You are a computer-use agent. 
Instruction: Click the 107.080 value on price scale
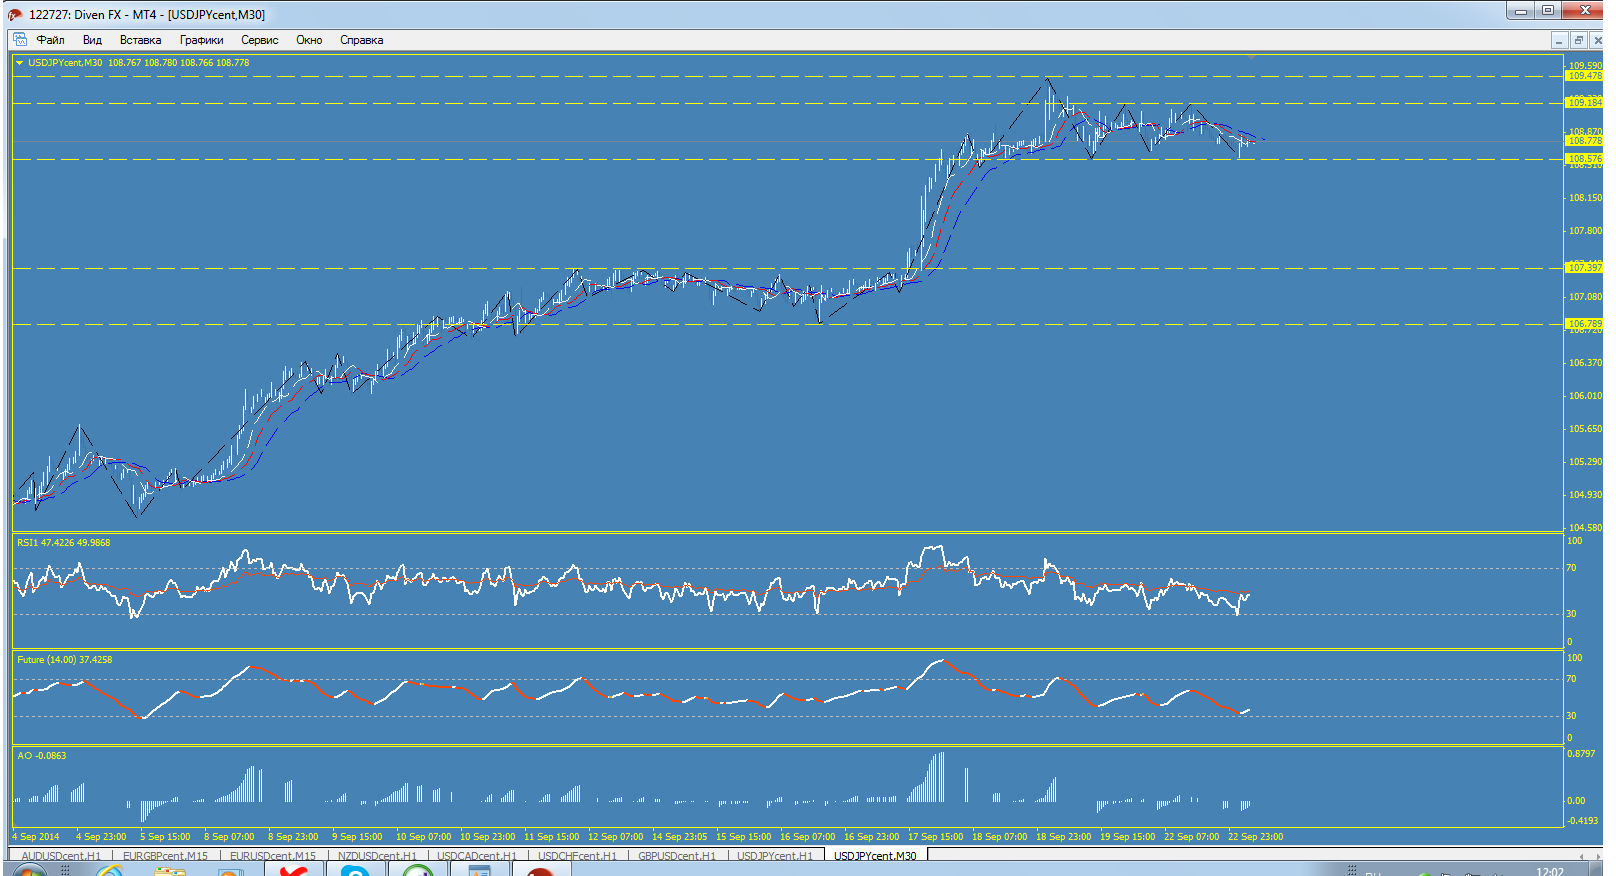coord(1585,297)
